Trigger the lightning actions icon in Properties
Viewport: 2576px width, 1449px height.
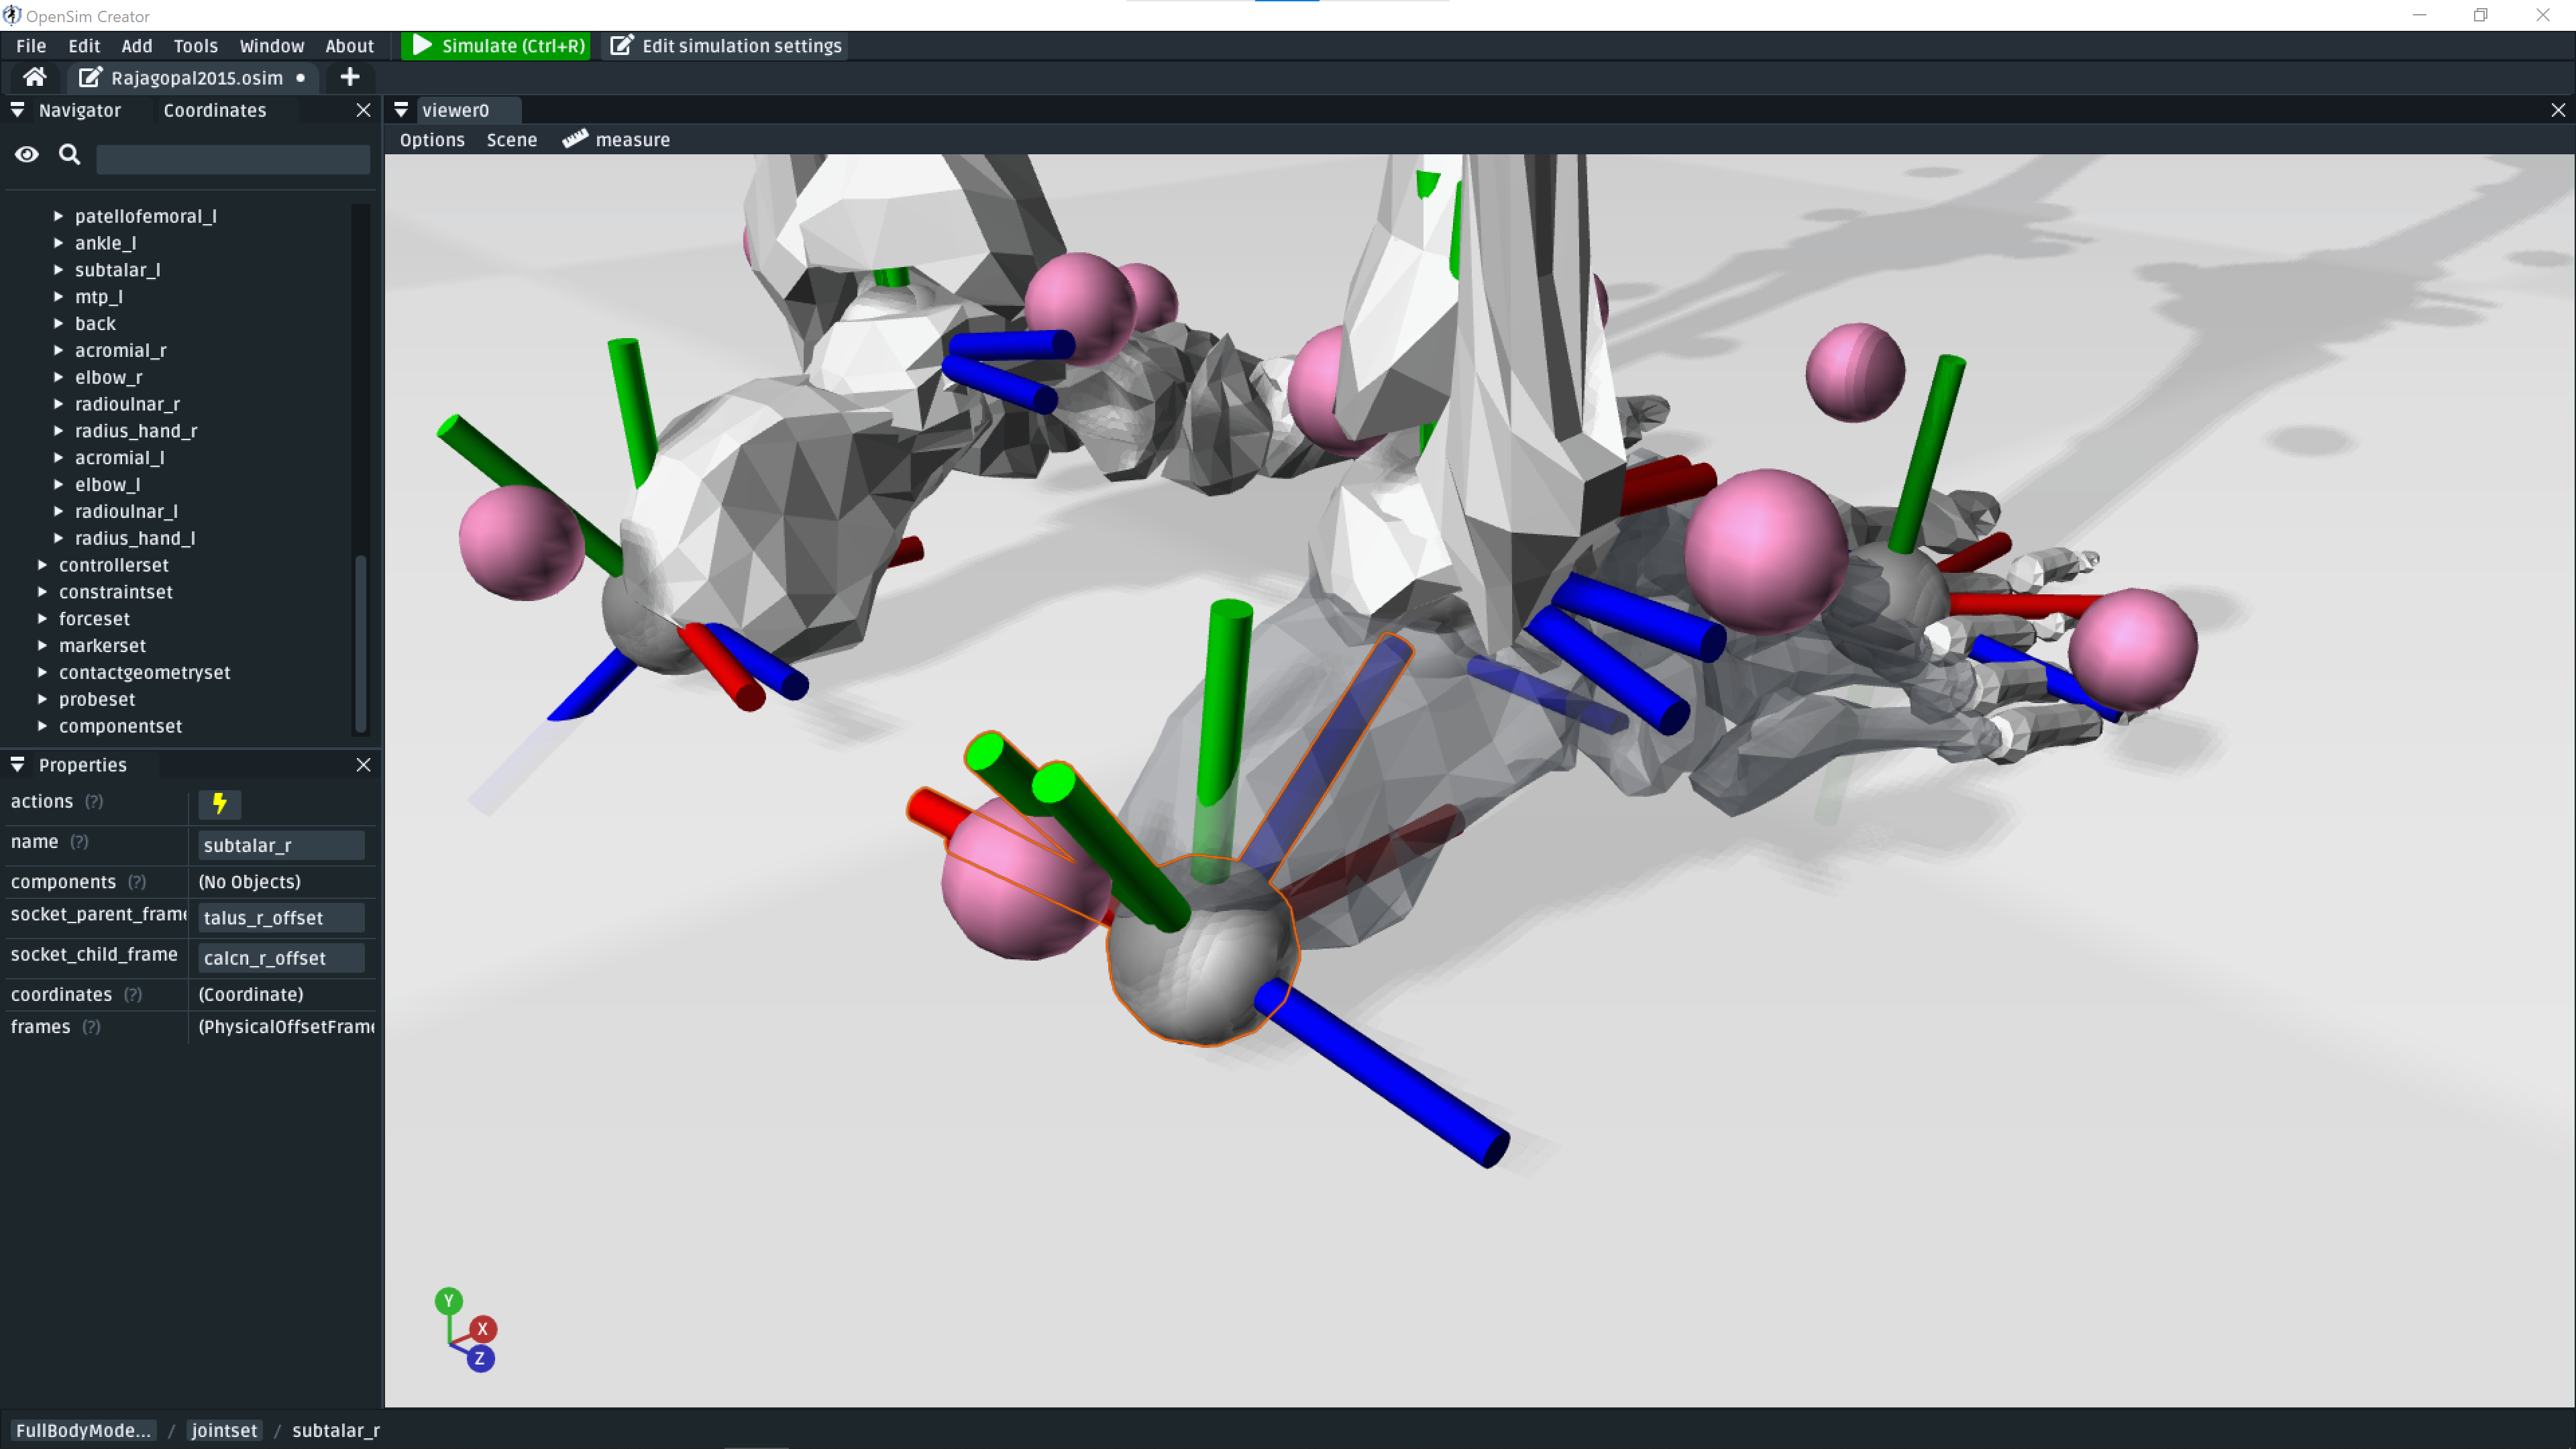[220, 804]
